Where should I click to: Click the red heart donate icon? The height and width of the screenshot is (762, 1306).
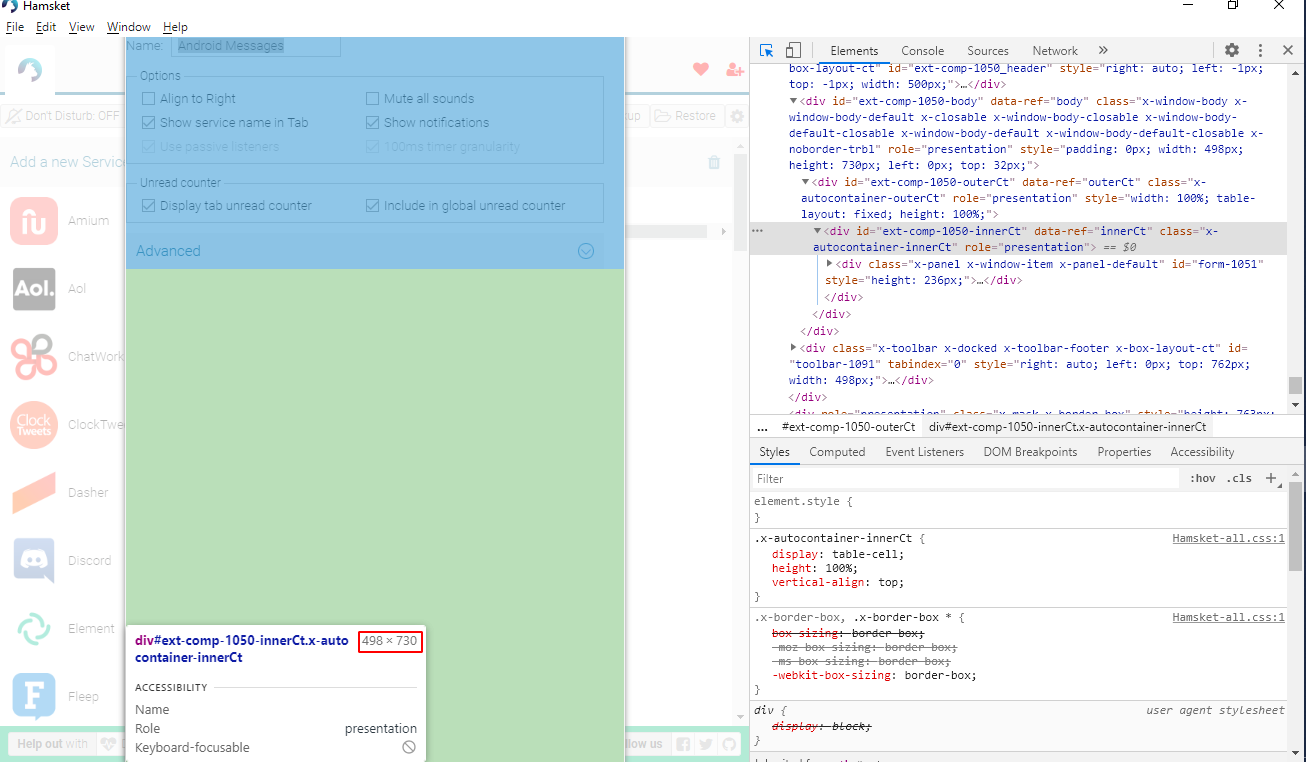coord(701,69)
